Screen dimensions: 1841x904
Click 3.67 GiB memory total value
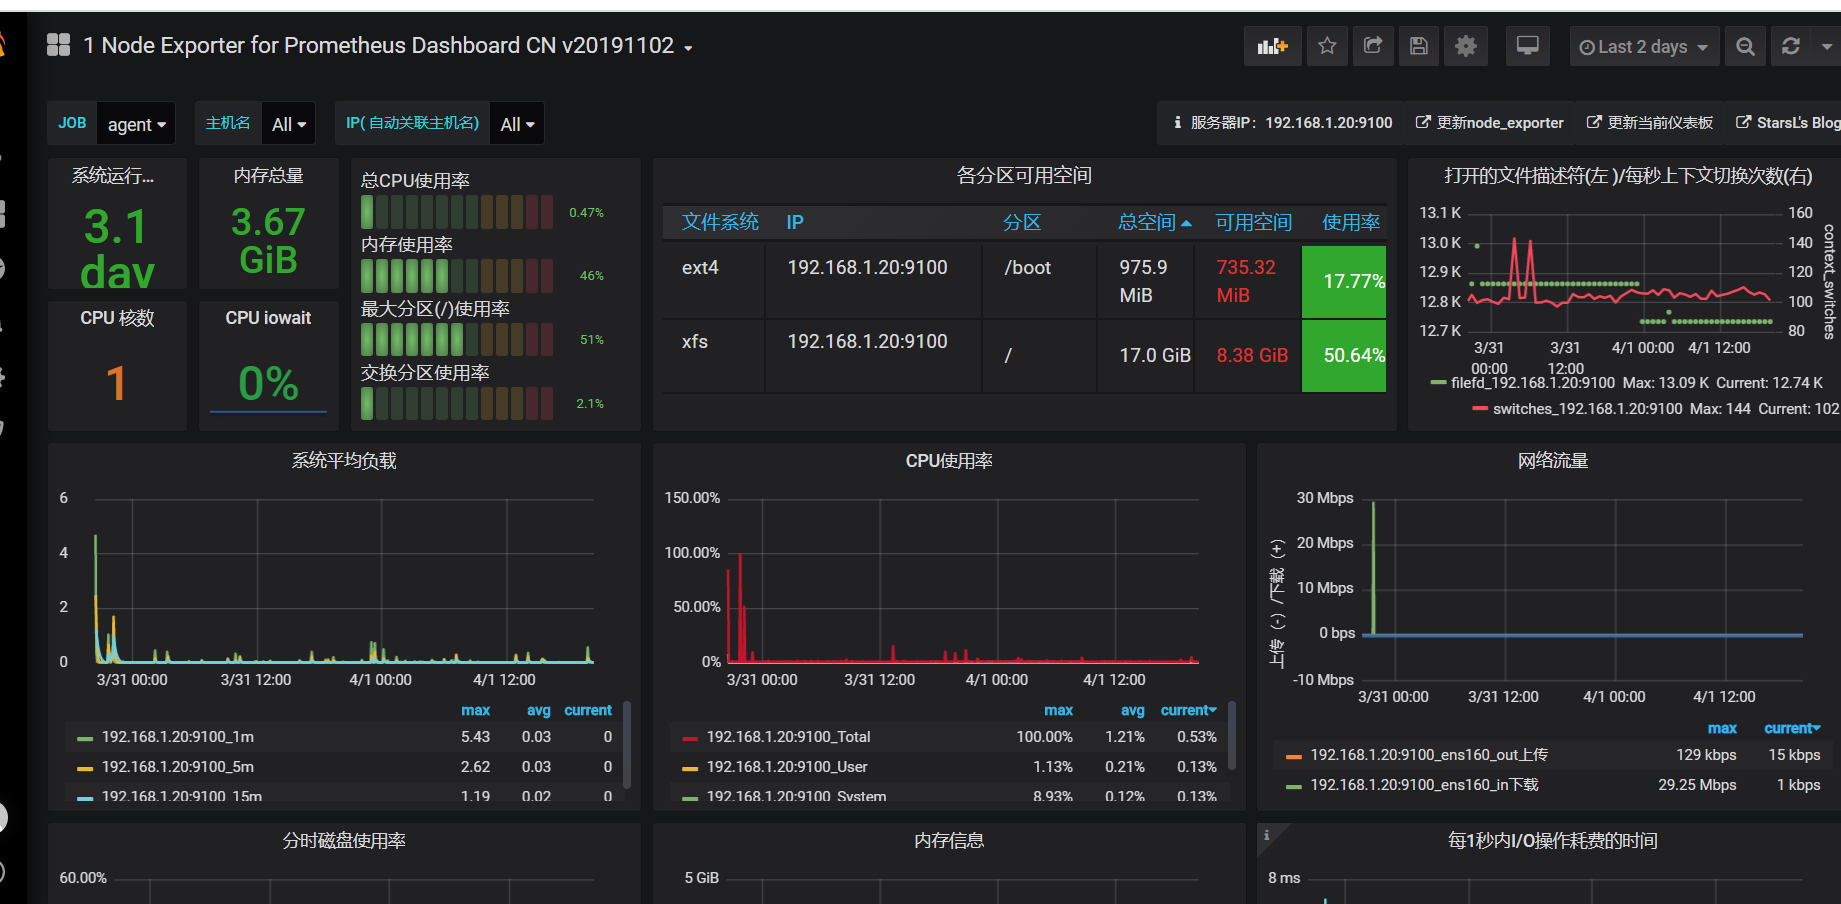(268, 241)
